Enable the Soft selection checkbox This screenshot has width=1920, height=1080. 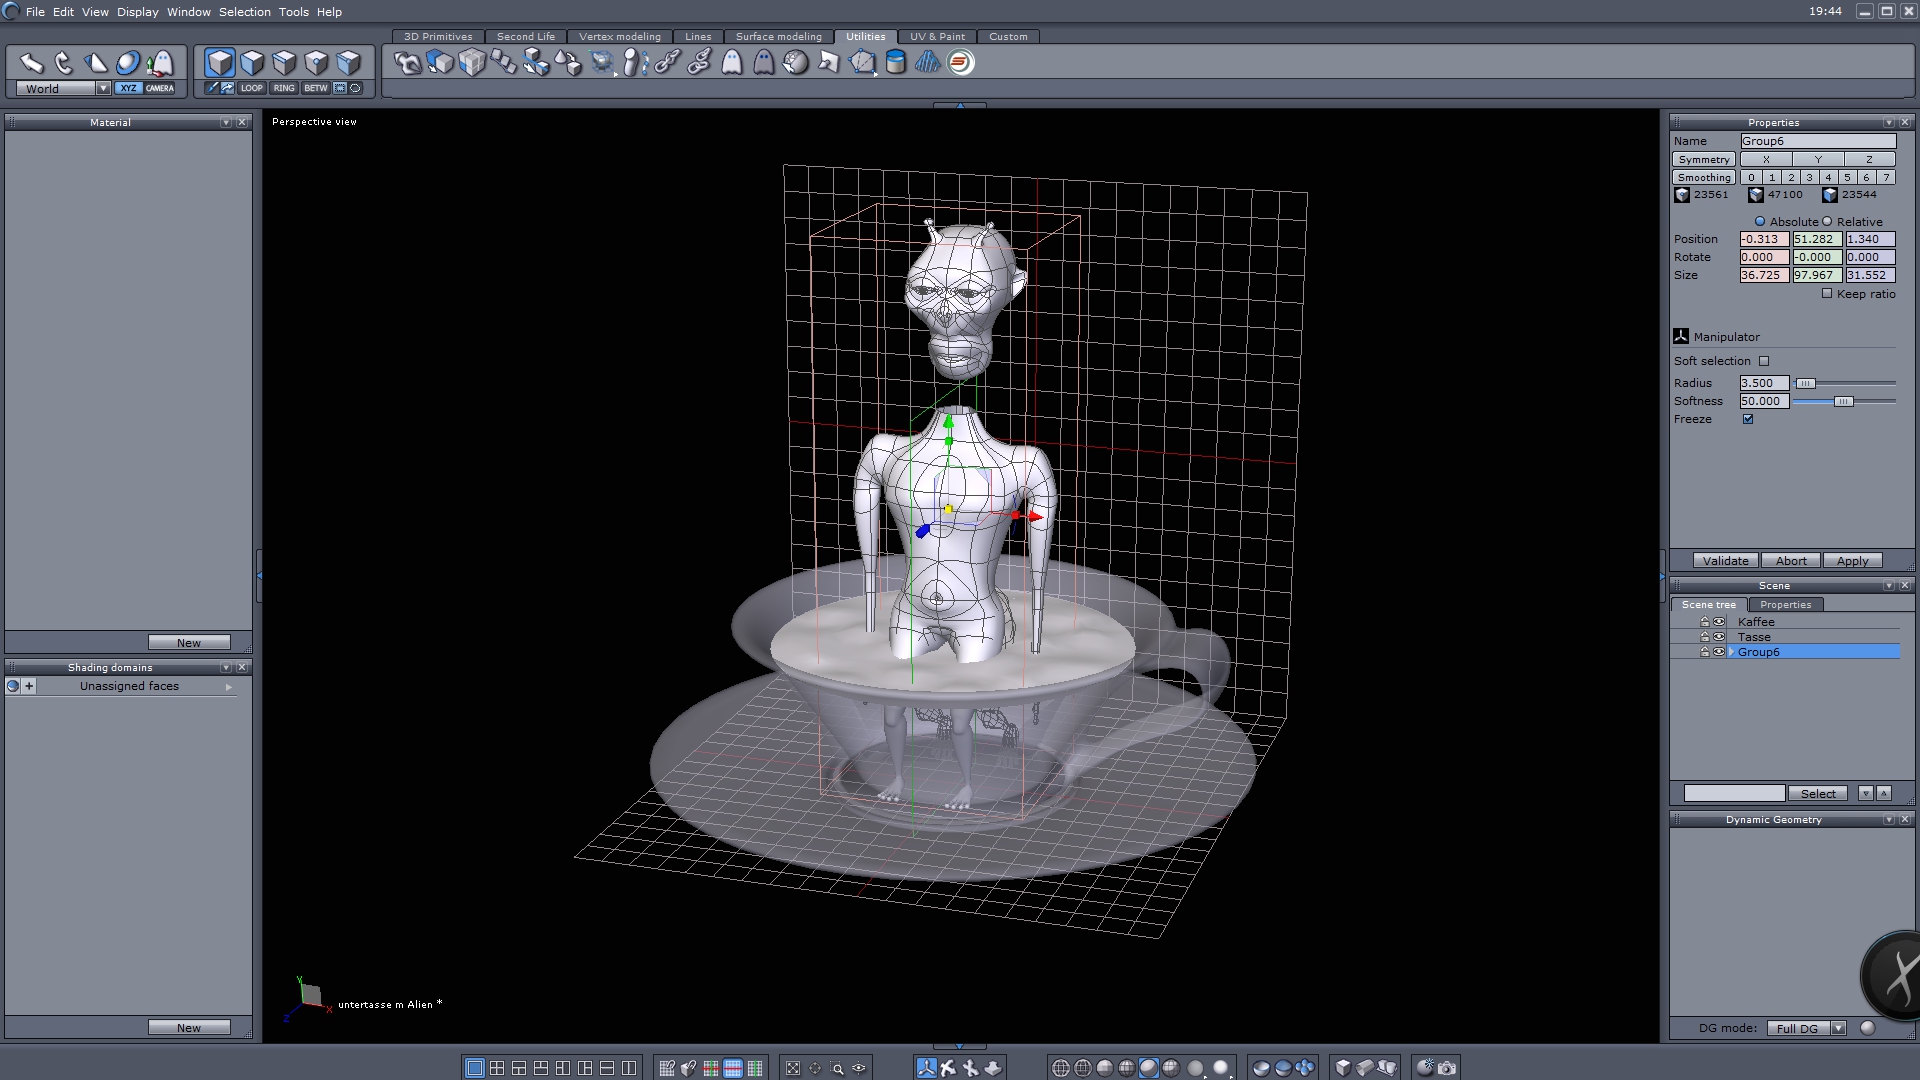[1764, 361]
